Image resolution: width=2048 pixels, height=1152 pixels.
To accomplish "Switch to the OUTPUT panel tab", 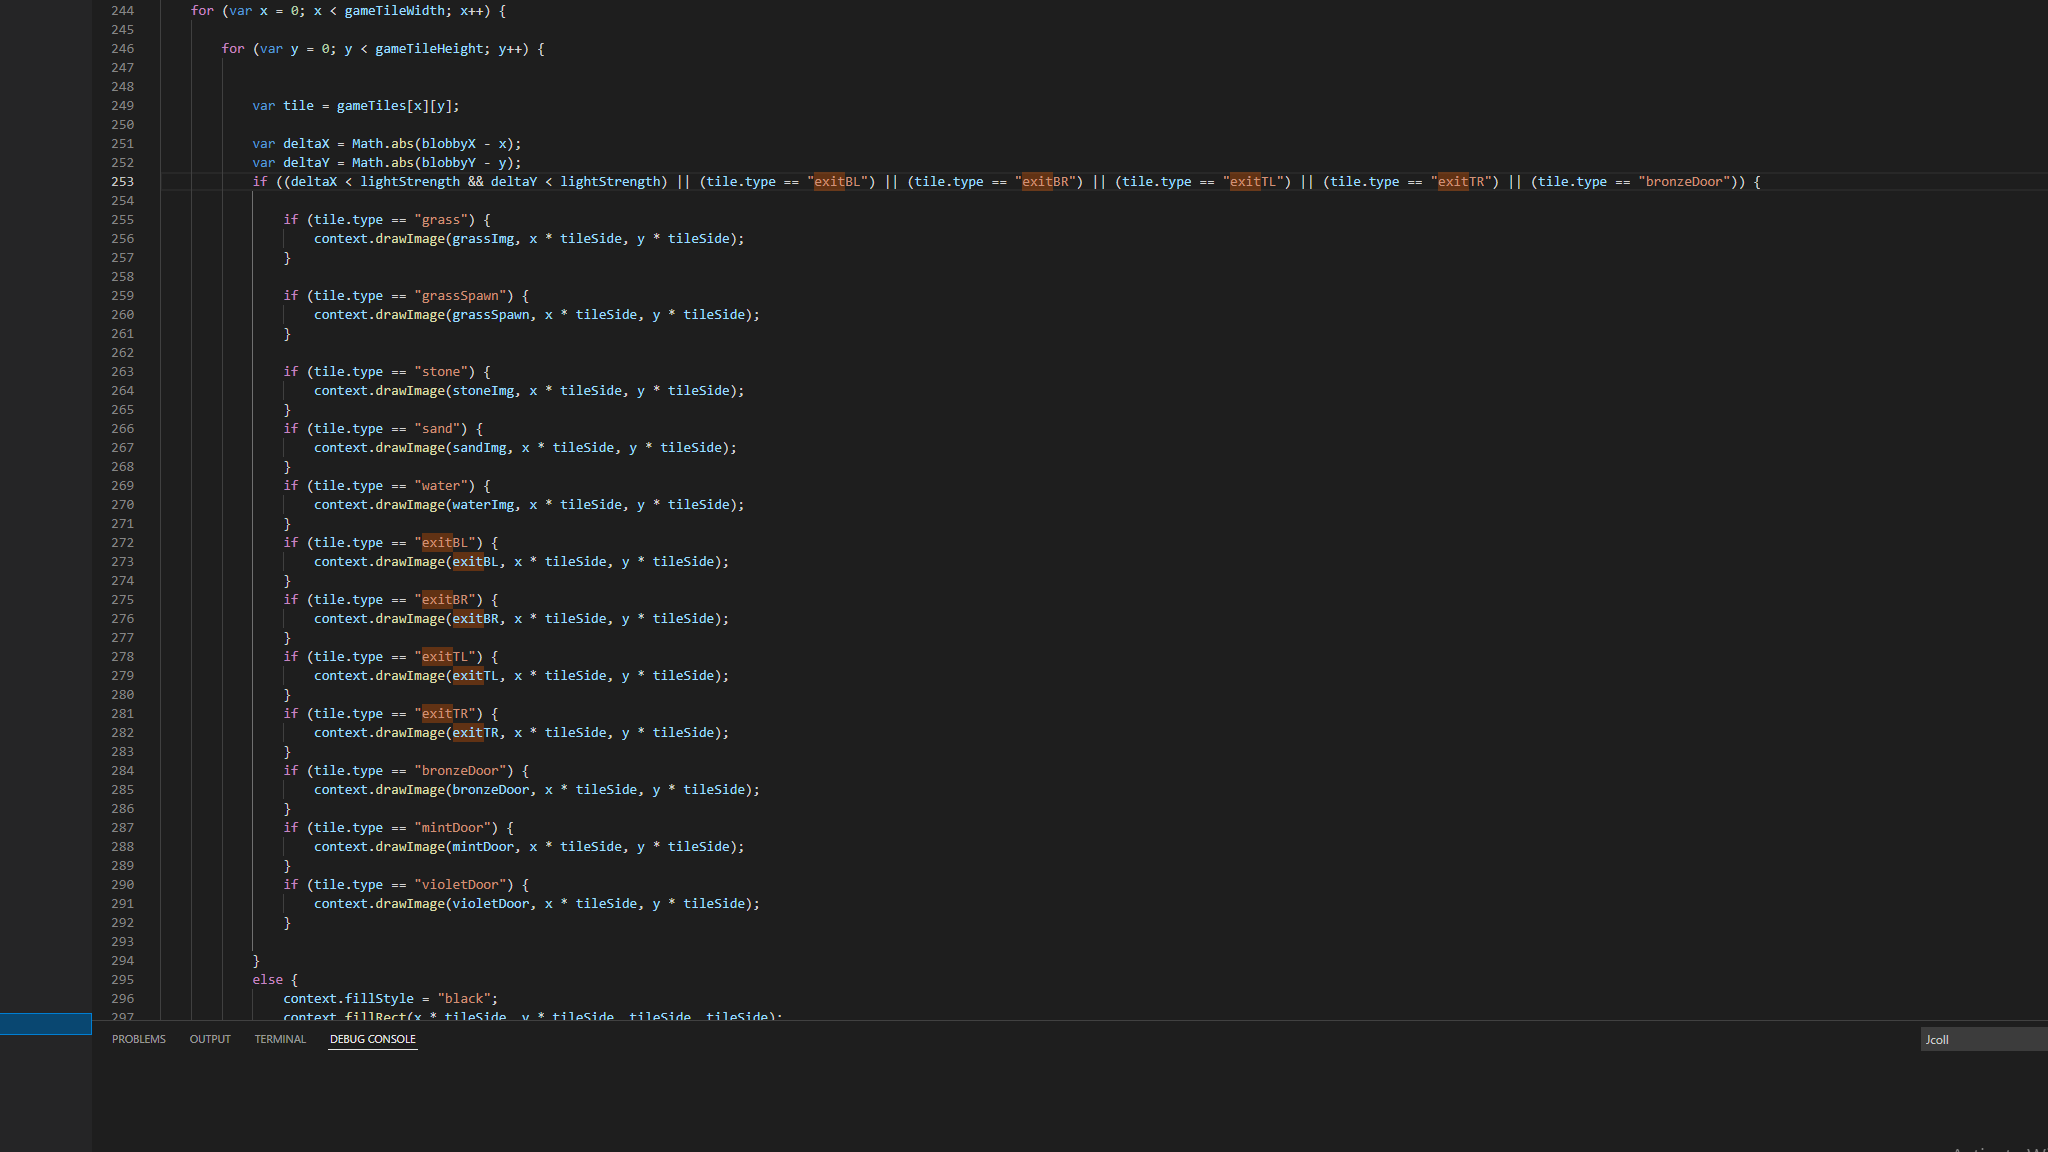I will (x=210, y=1039).
